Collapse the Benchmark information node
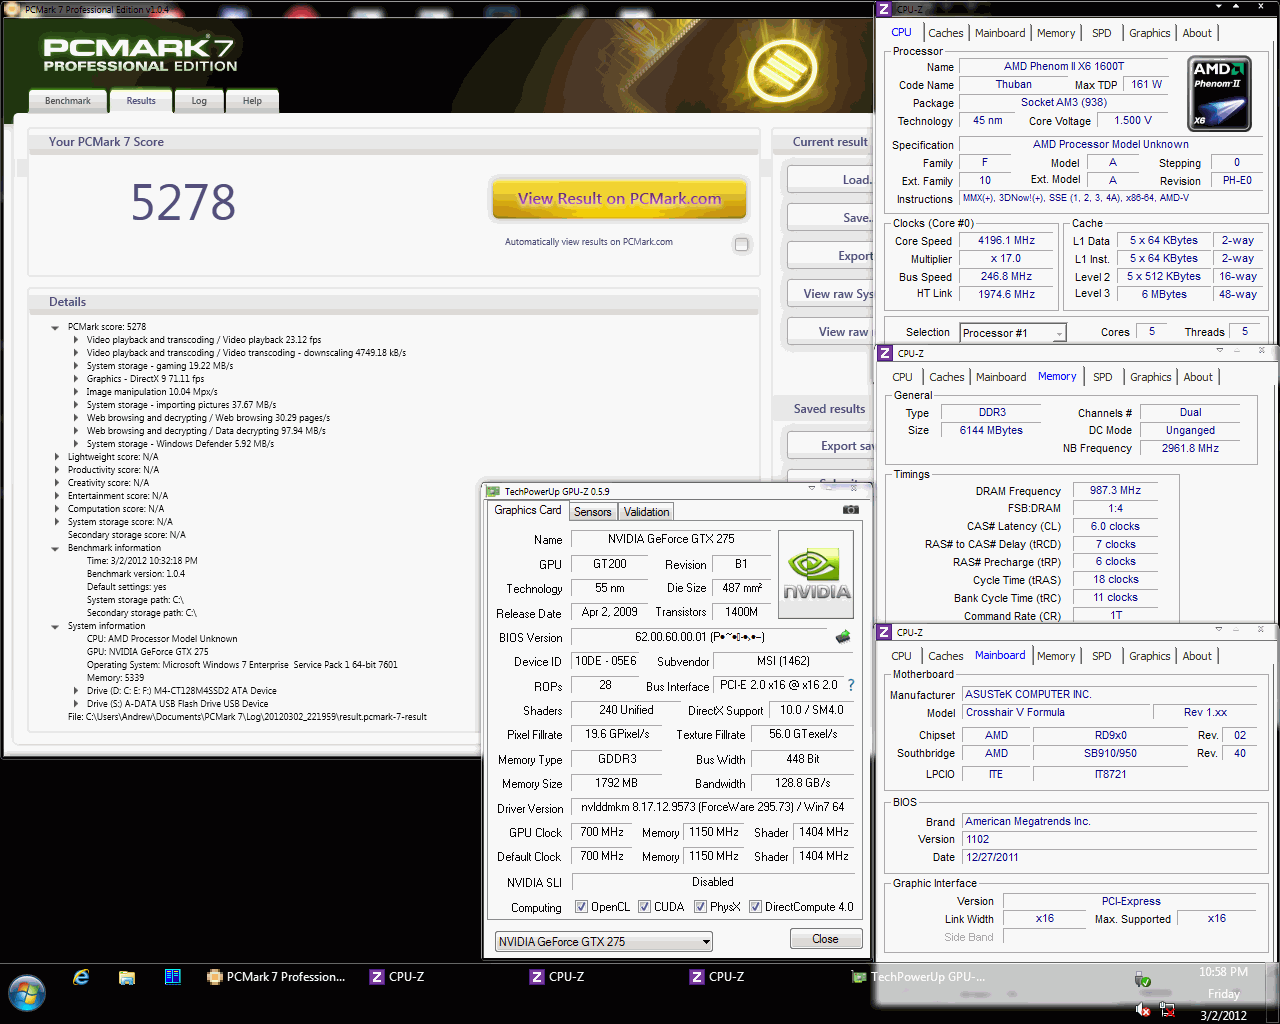1280x1024 pixels. (x=55, y=548)
